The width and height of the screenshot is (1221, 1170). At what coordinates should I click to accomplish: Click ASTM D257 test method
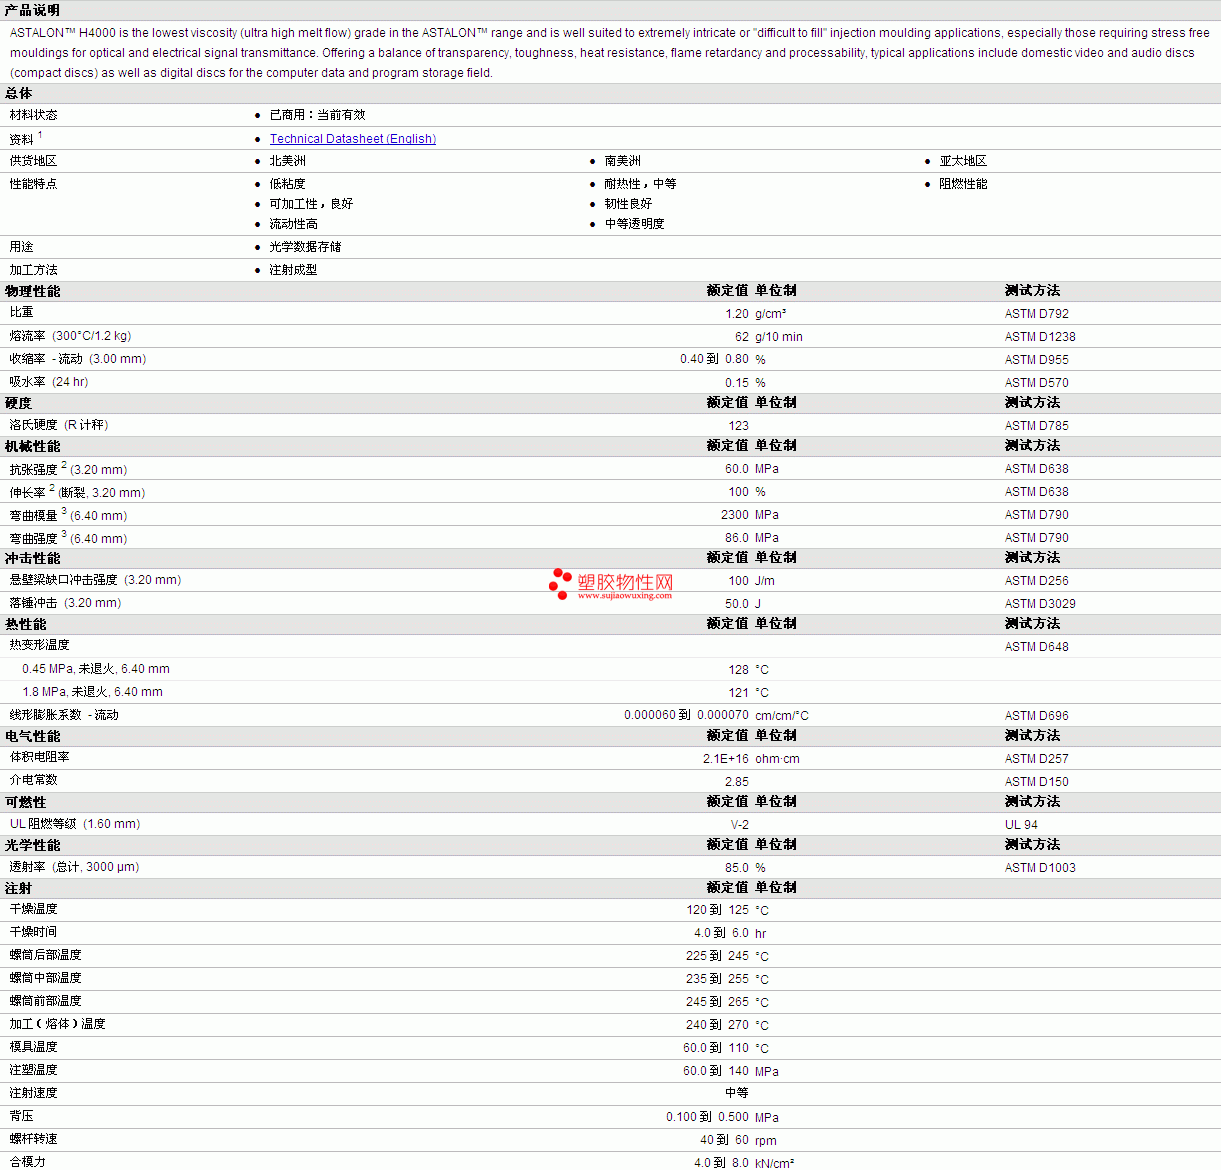click(x=1036, y=759)
